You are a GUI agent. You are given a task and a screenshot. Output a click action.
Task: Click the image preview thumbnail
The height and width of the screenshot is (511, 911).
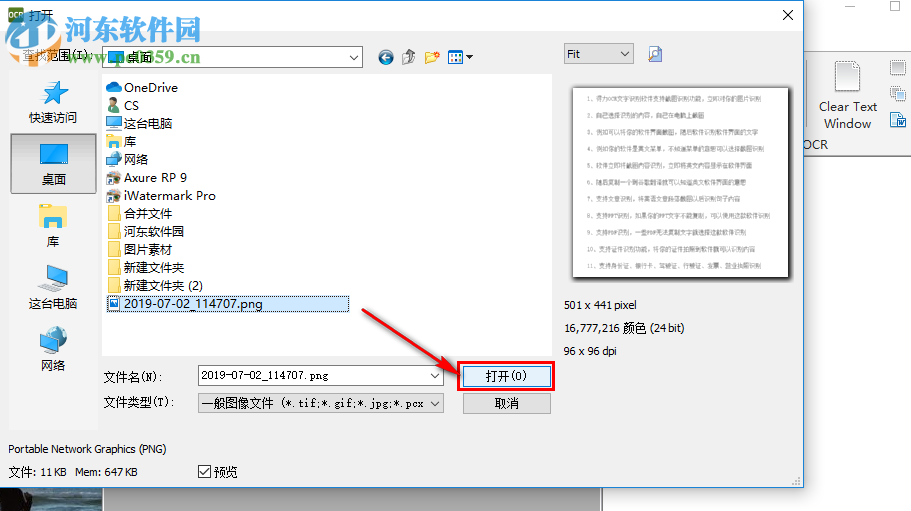point(680,182)
